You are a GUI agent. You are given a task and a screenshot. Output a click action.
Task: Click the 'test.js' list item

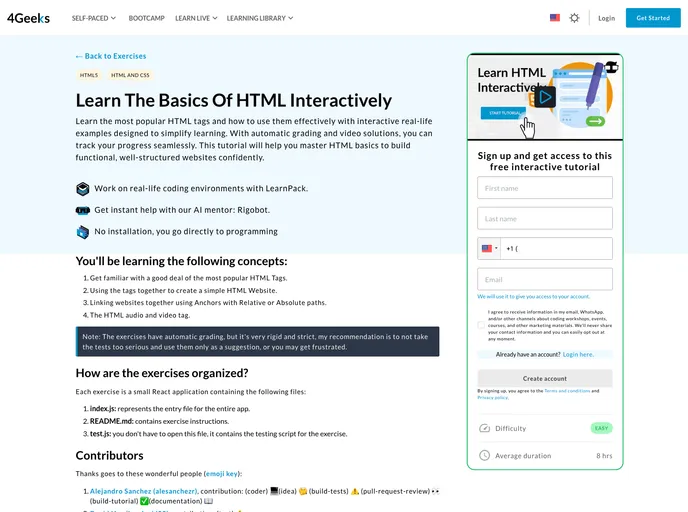pyautogui.click(x=219, y=434)
